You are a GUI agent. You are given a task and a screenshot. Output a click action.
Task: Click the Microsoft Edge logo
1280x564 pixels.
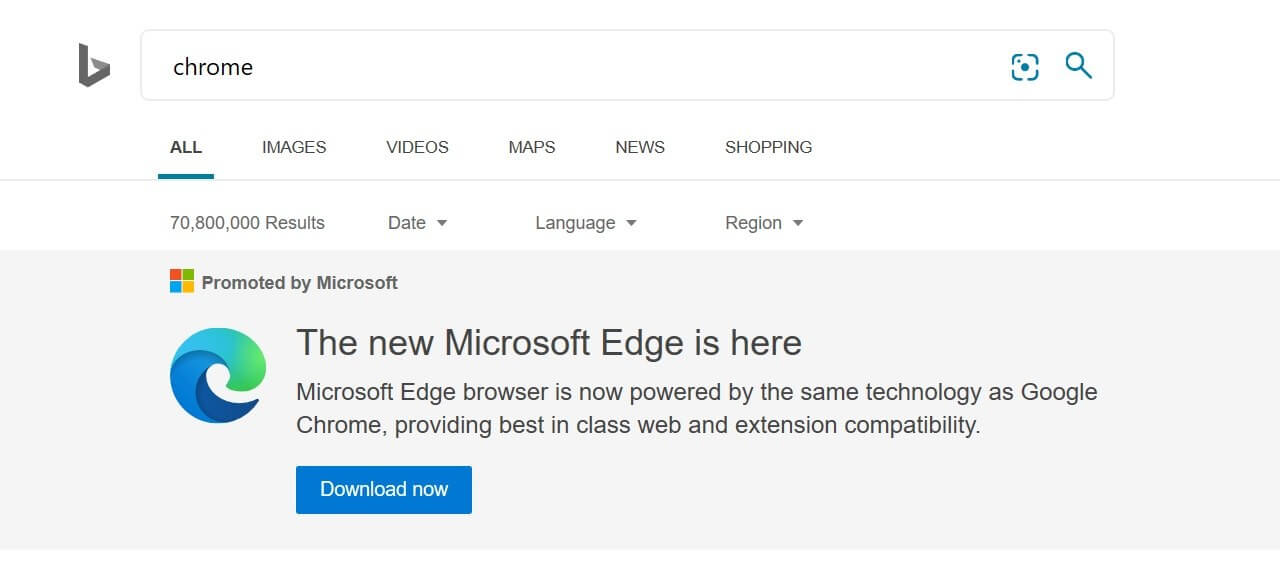click(218, 375)
